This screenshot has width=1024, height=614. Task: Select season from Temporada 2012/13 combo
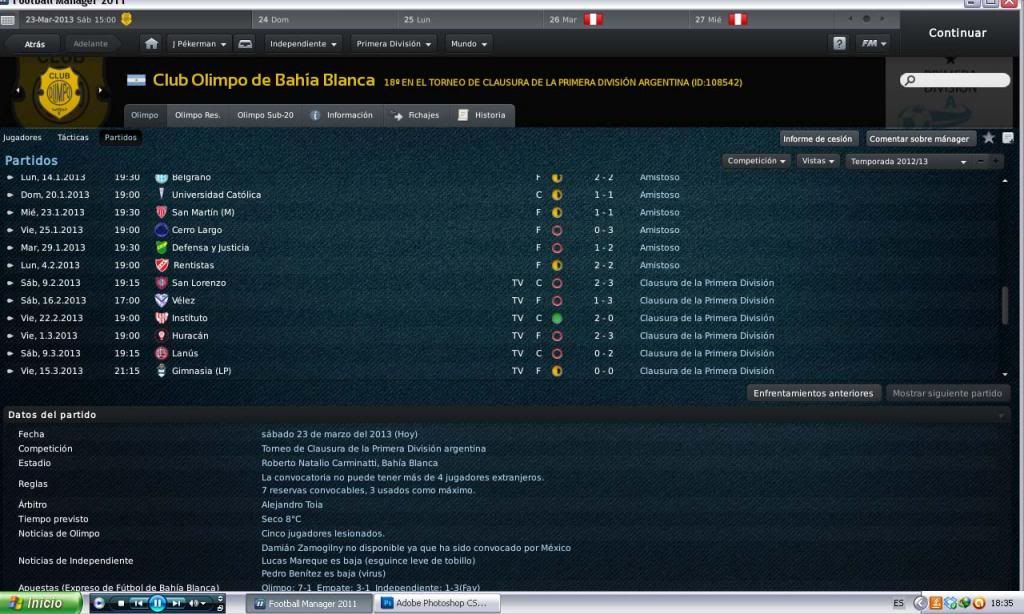tap(908, 161)
